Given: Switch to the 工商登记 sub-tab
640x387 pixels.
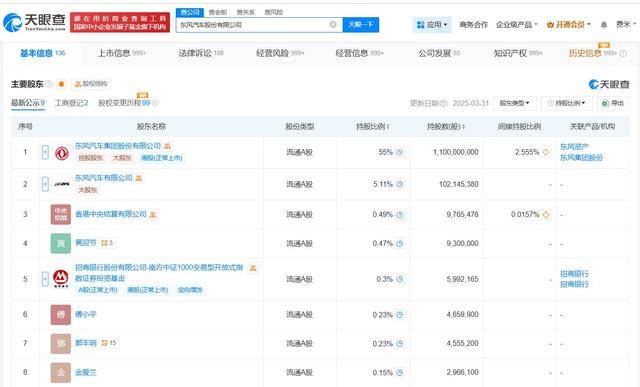Looking at the screenshot, I should 71,103.
